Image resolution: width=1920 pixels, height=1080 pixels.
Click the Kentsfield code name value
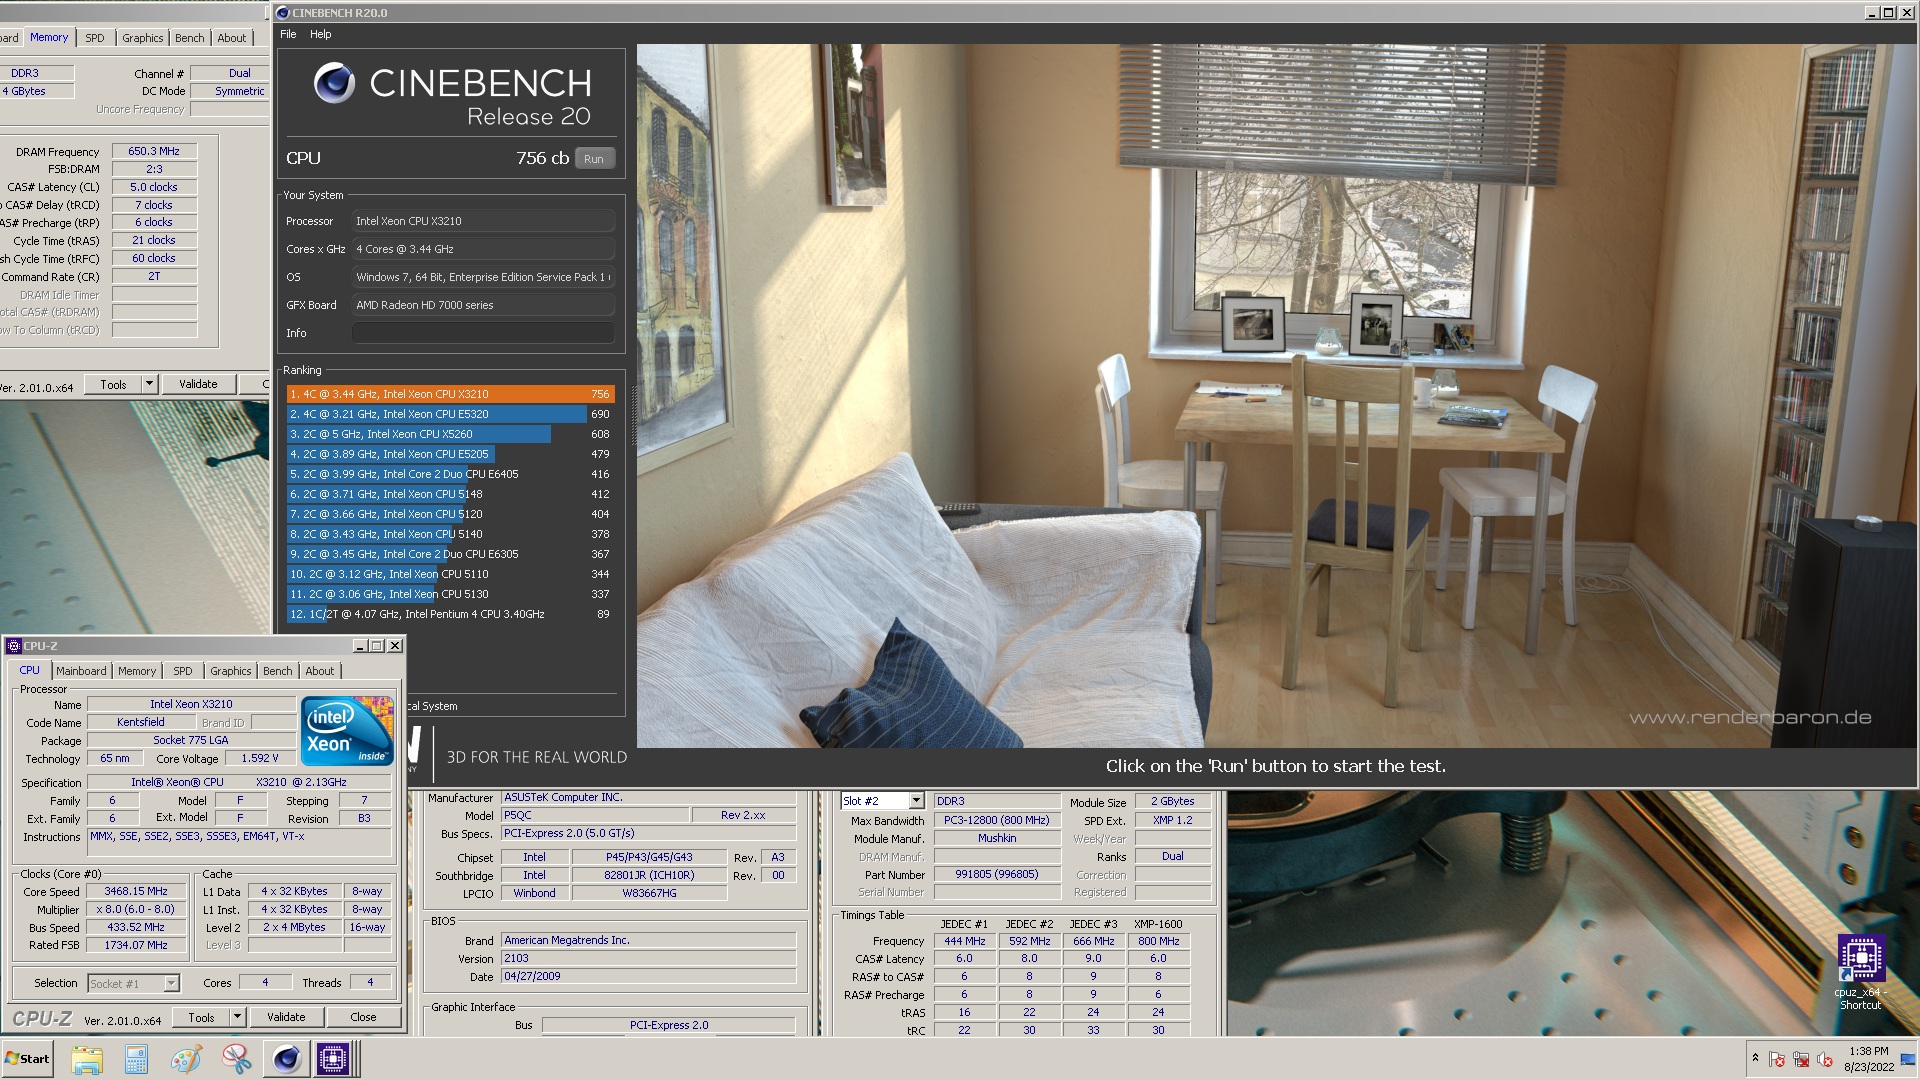141,722
